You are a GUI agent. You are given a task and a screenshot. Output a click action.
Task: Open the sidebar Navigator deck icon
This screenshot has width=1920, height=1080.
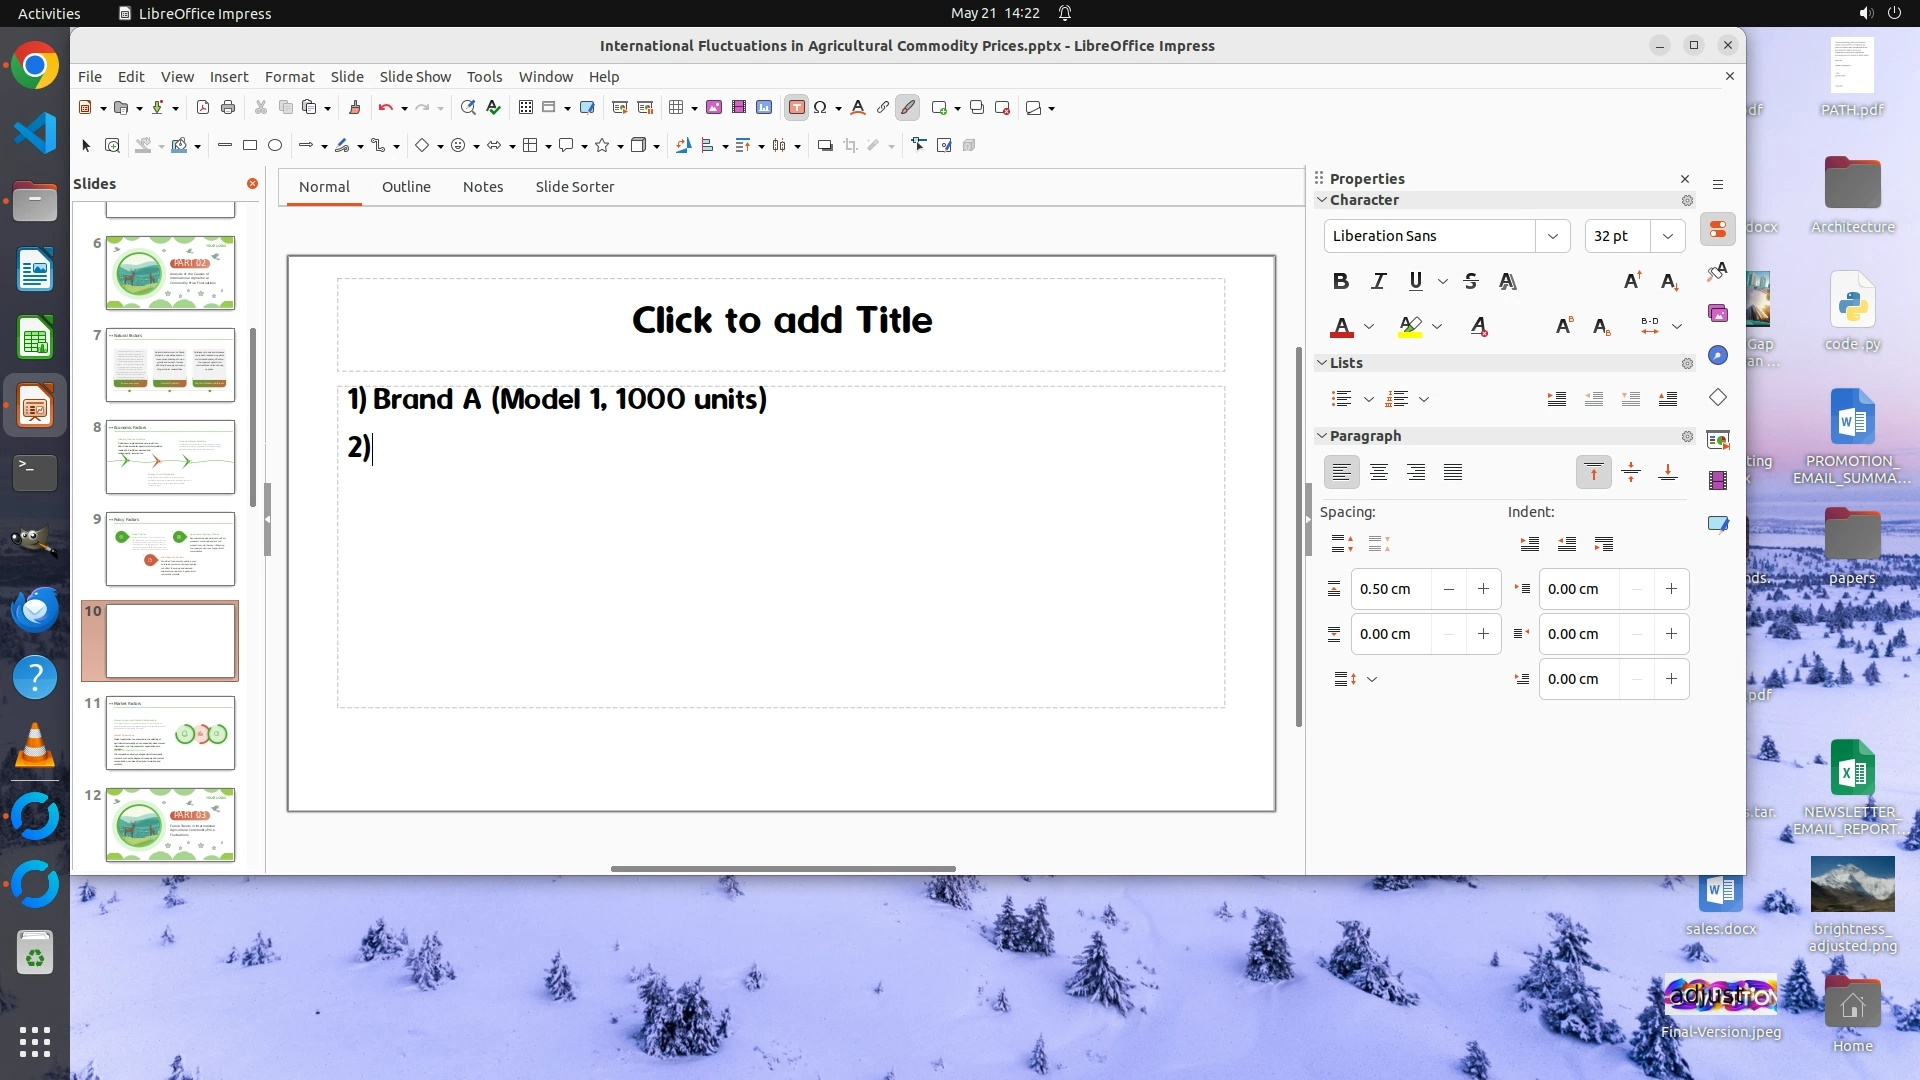1718,356
